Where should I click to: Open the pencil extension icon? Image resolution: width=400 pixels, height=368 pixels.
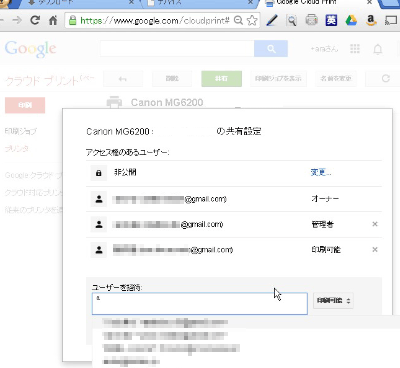pos(272,20)
